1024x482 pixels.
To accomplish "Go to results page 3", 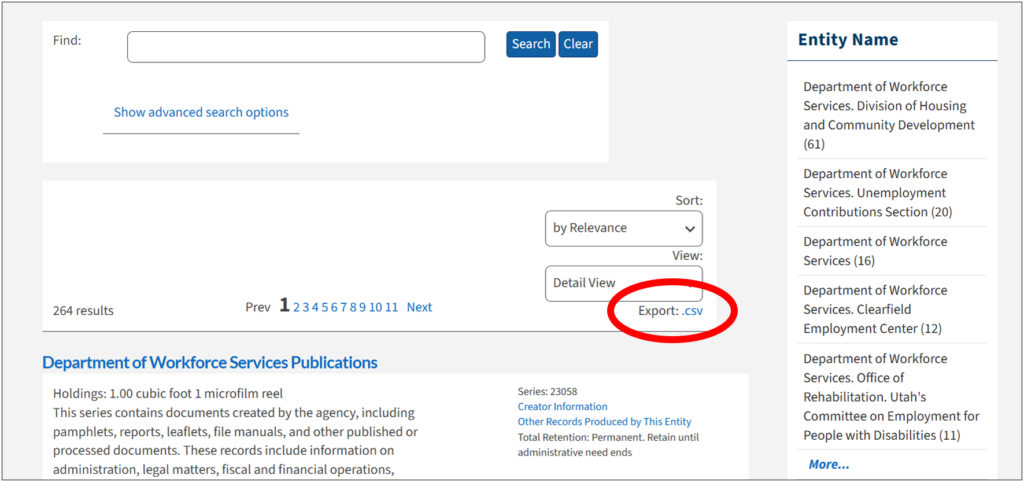I will (x=306, y=308).
